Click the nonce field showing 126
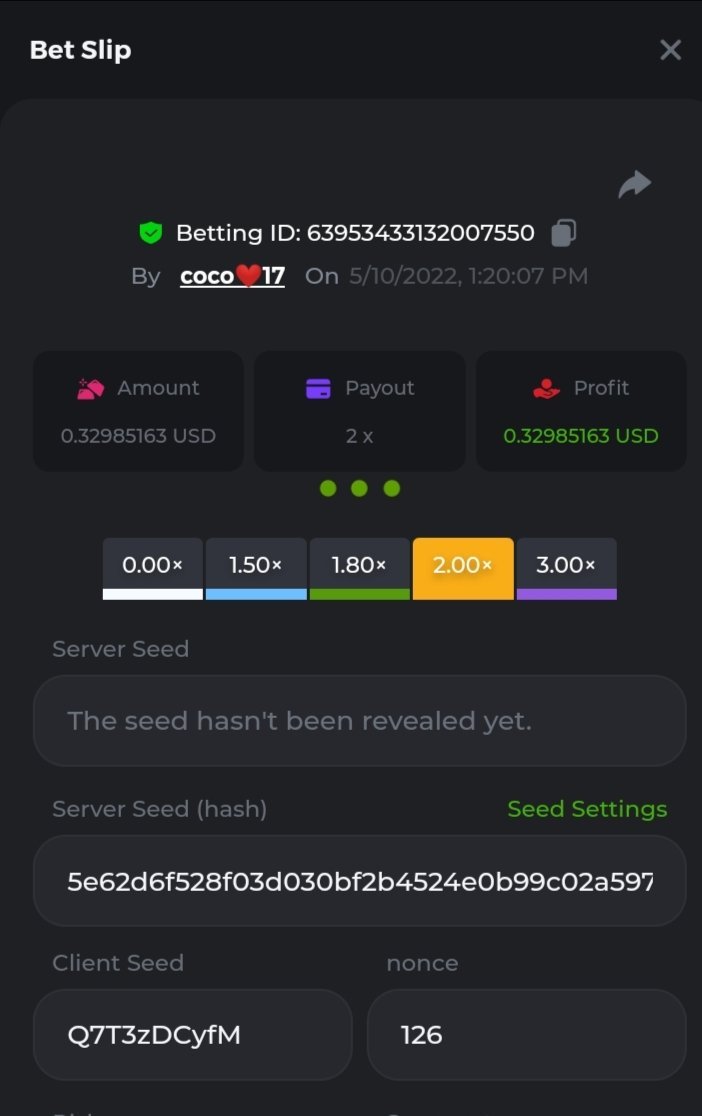702x1116 pixels. pos(526,1035)
